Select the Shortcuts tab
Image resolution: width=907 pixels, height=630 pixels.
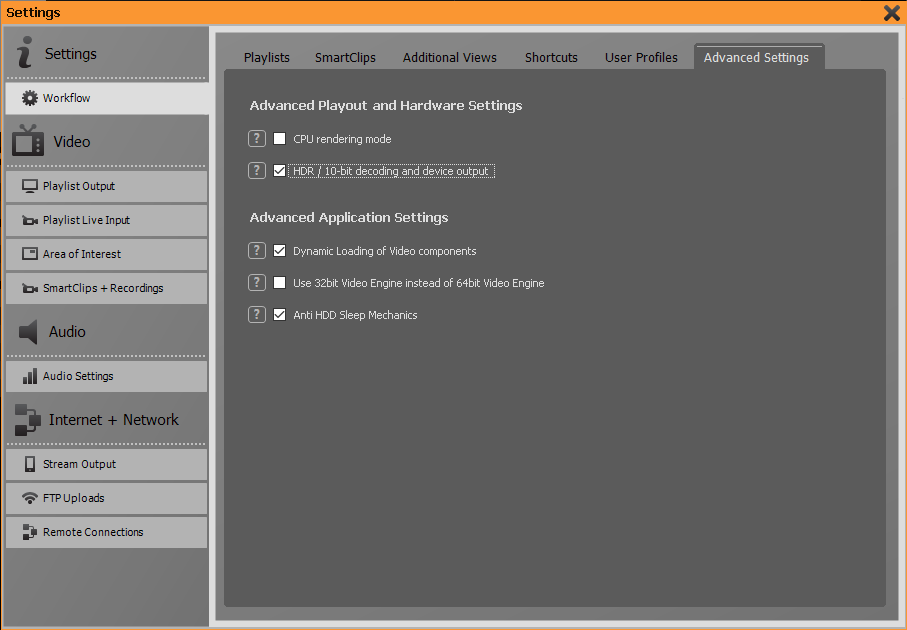pos(551,57)
